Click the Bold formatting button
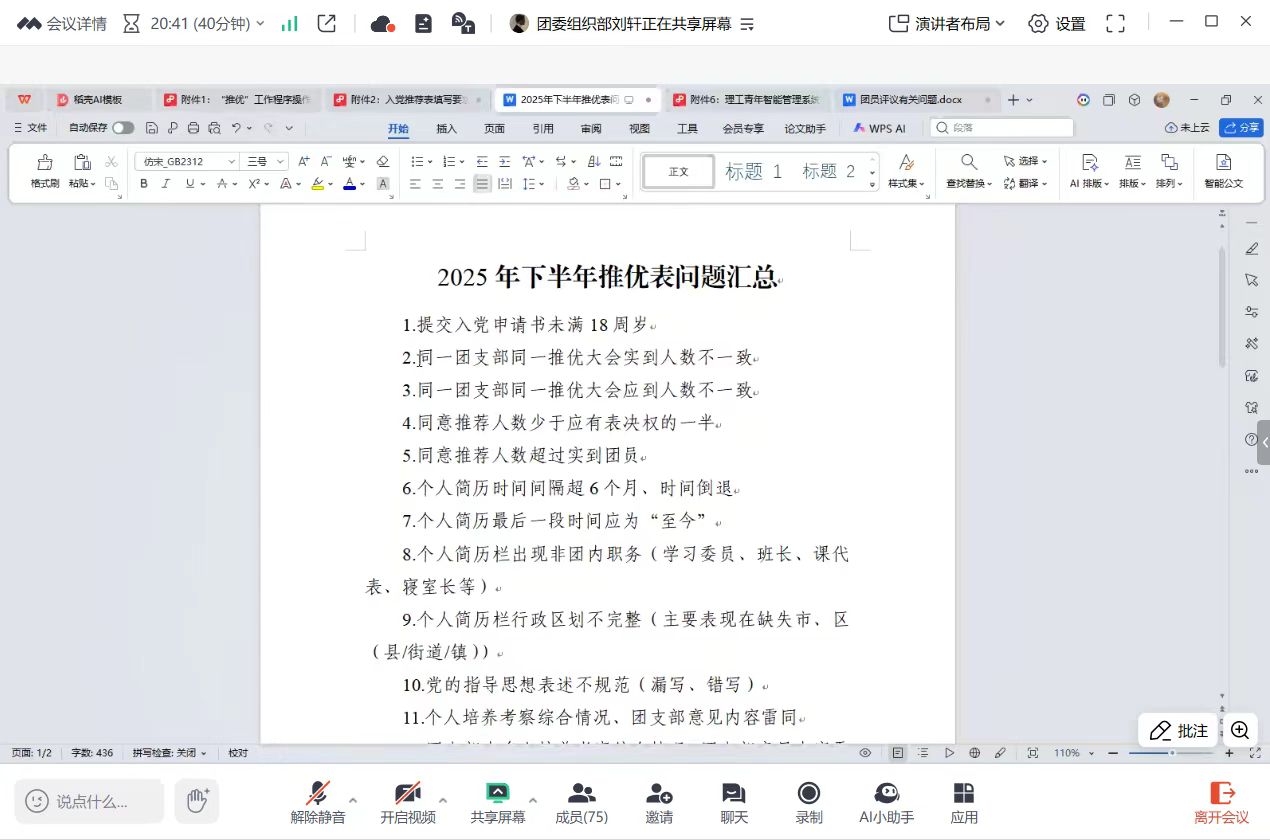1270x840 pixels. coord(144,184)
